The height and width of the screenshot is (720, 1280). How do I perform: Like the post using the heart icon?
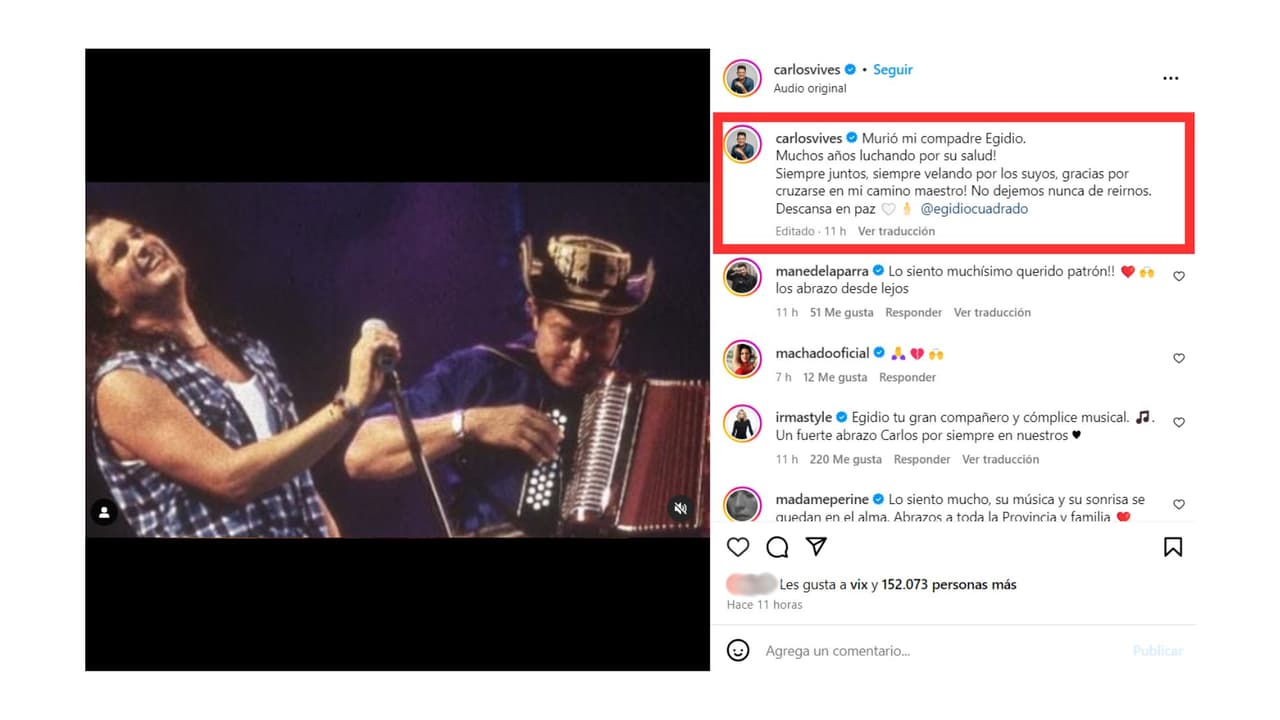coord(737,547)
